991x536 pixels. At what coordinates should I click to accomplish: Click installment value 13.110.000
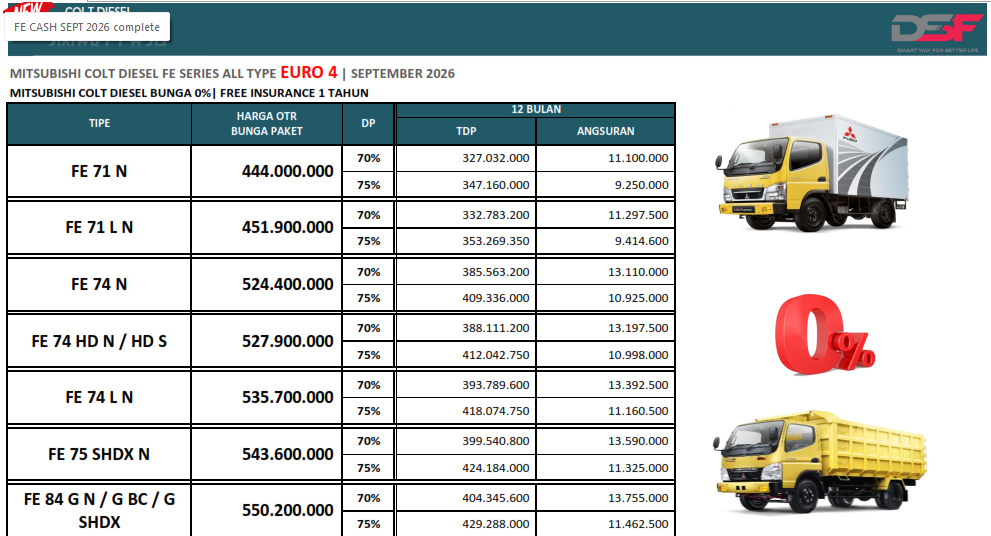638,272
